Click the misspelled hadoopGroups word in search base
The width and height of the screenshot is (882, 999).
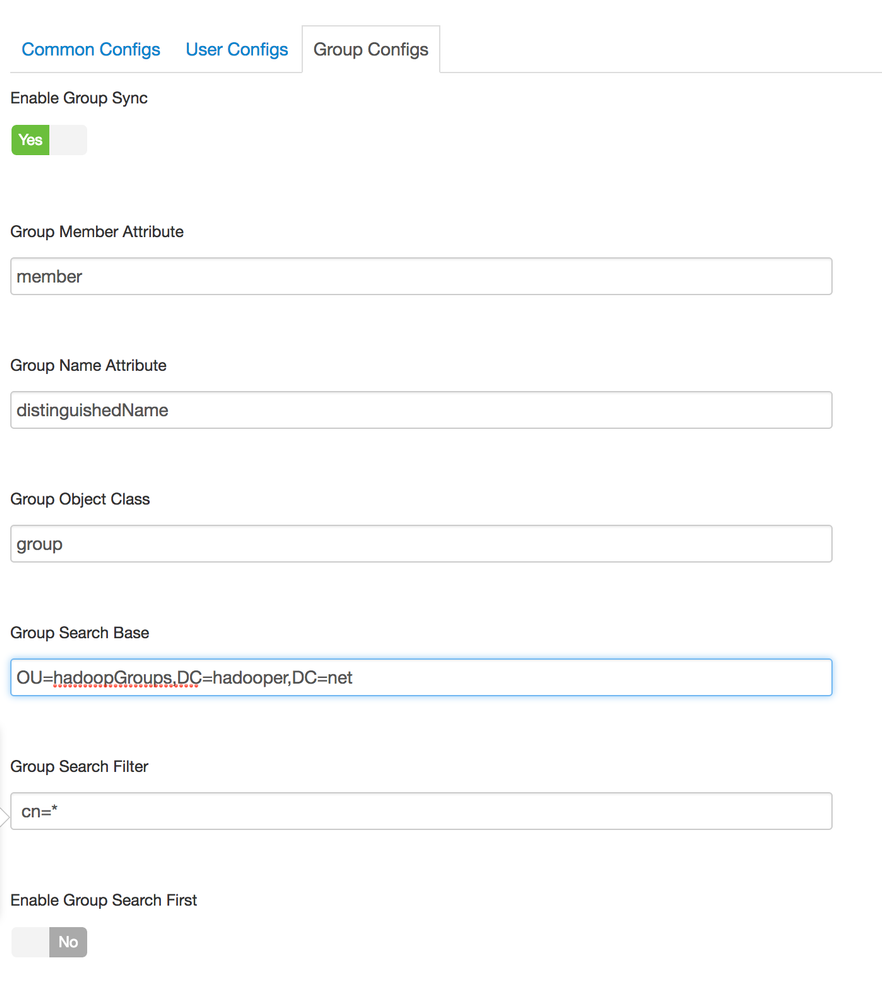(113, 678)
